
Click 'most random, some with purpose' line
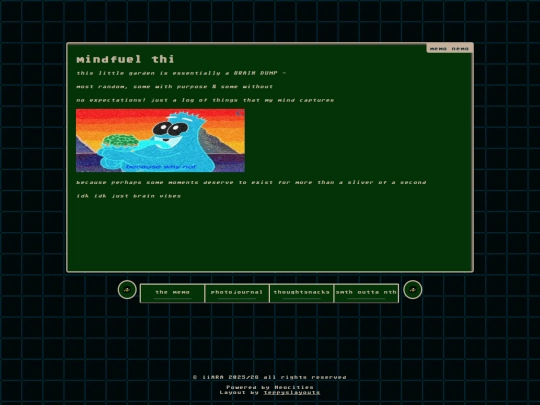(175, 86)
